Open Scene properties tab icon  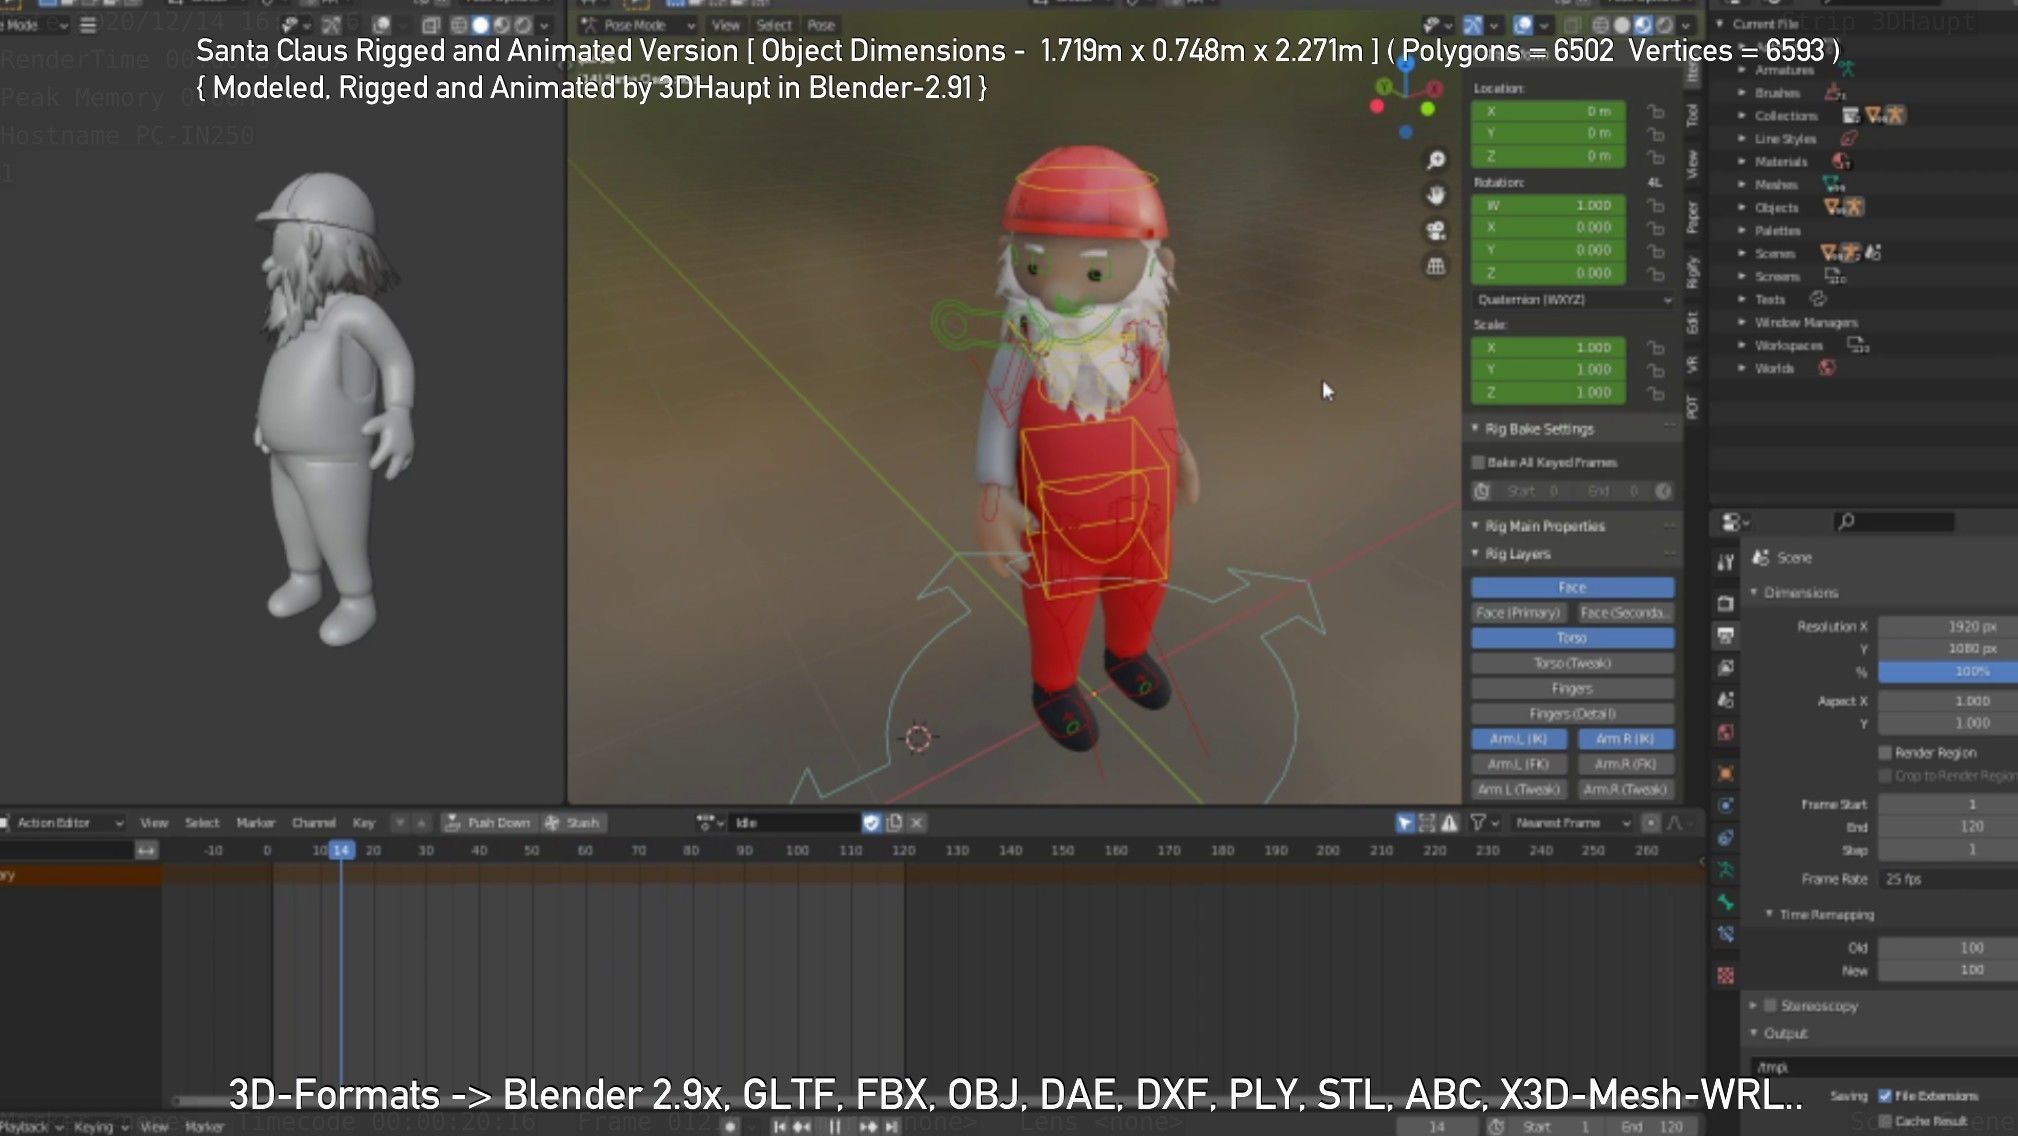click(1726, 700)
